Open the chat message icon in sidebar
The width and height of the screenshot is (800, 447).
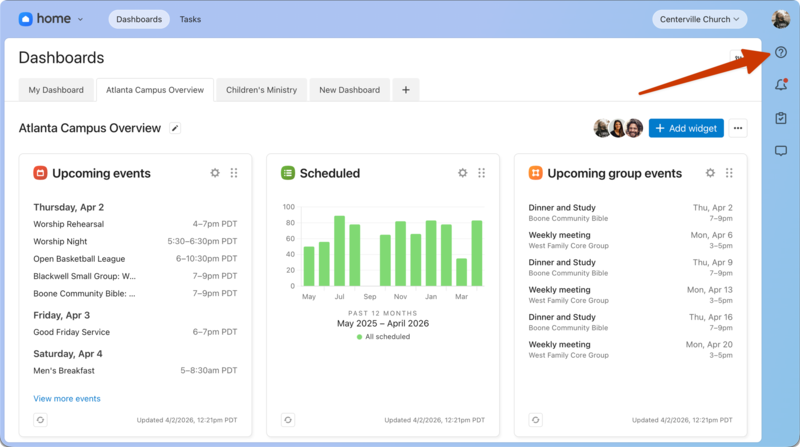[x=781, y=152]
